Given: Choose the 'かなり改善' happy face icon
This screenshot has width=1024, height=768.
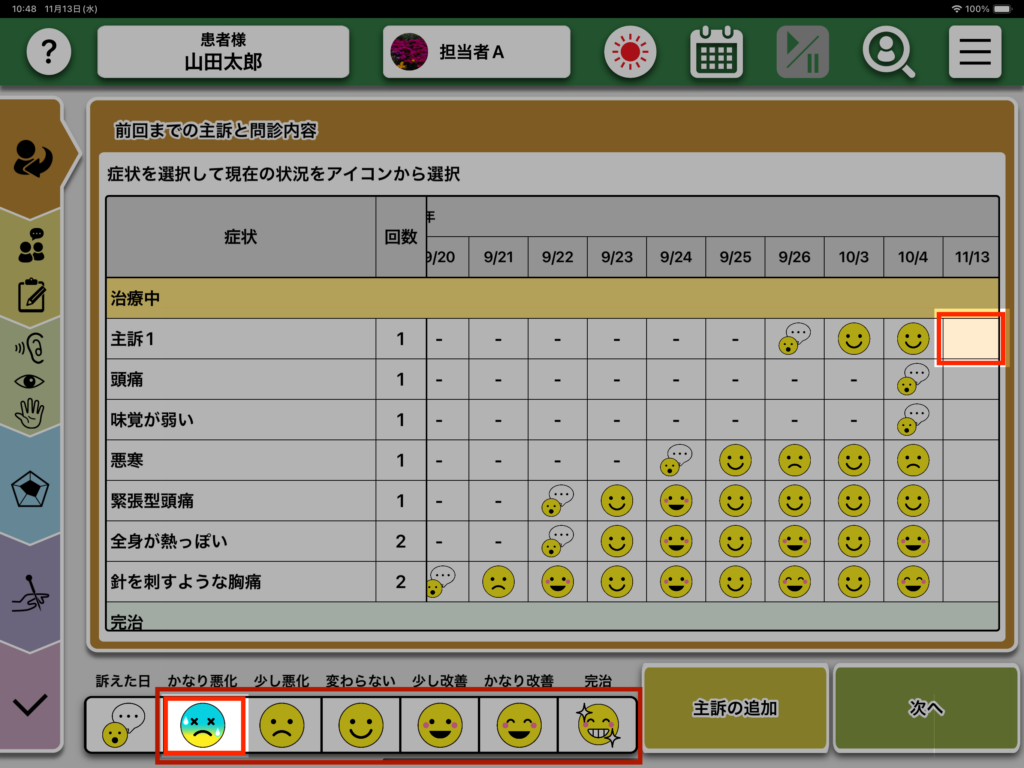Looking at the screenshot, I should tap(518, 726).
